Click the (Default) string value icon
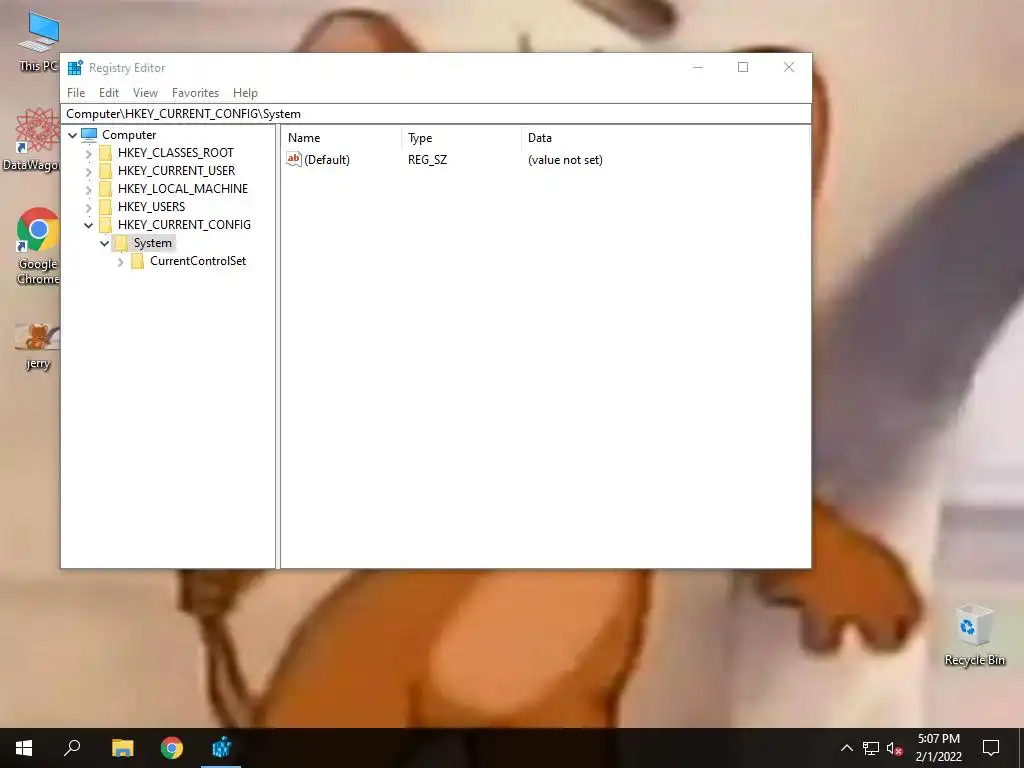The width and height of the screenshot is (1024, 768). click(294, 159)
